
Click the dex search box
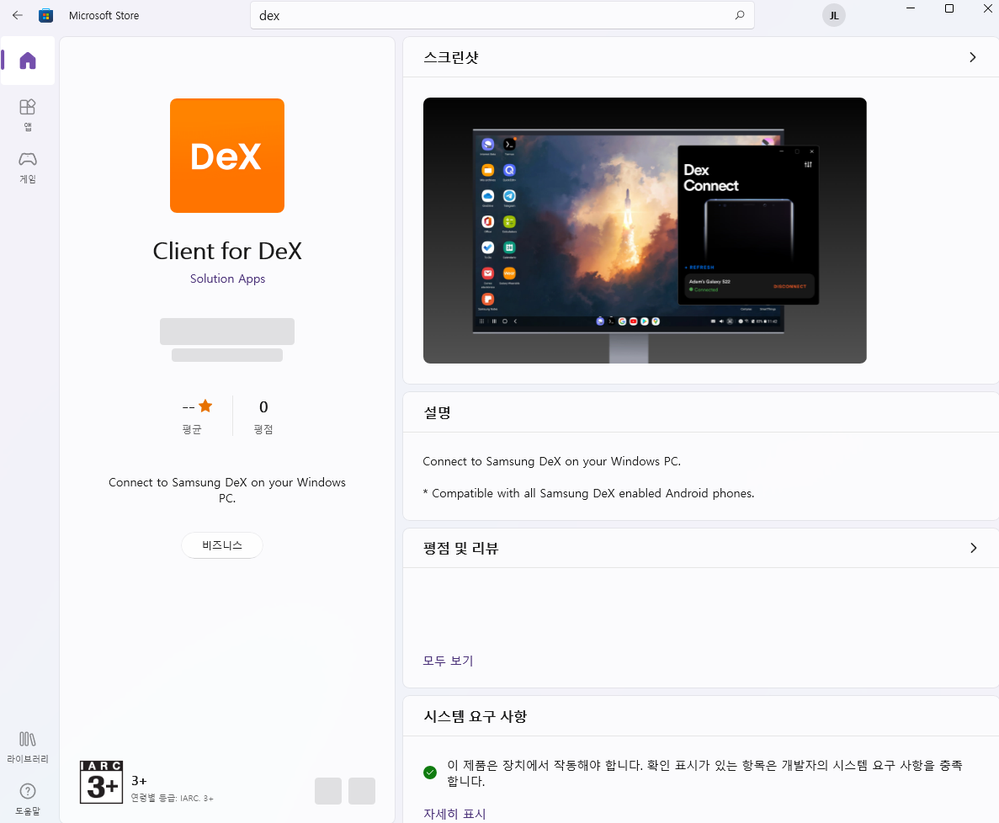tap(502, 15)
